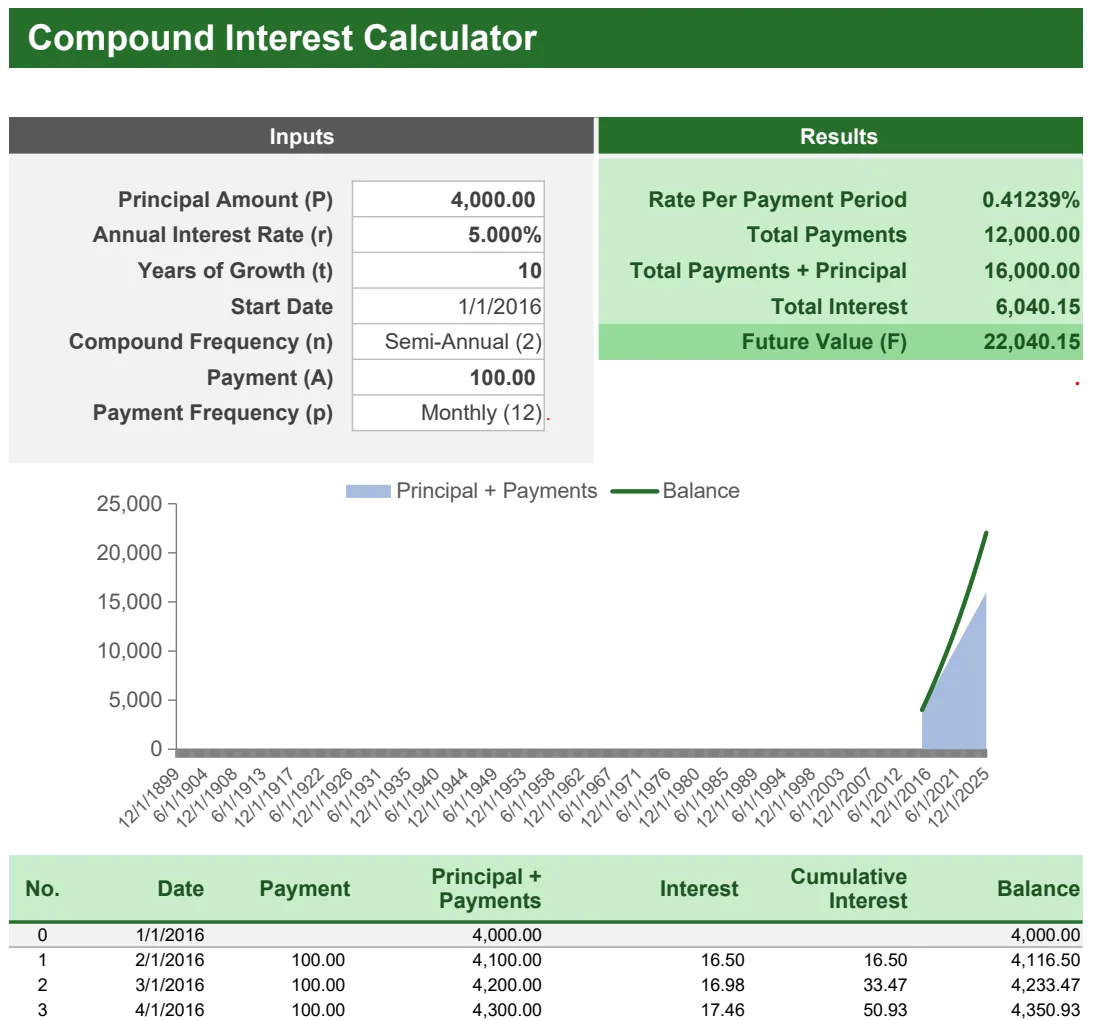Image resolution: width=1094 pixels, height=1020 pixels.
Task: Click the 12/1/2025 x-axis label on chart
Action: pyautogui.click(x=958, y=797)
